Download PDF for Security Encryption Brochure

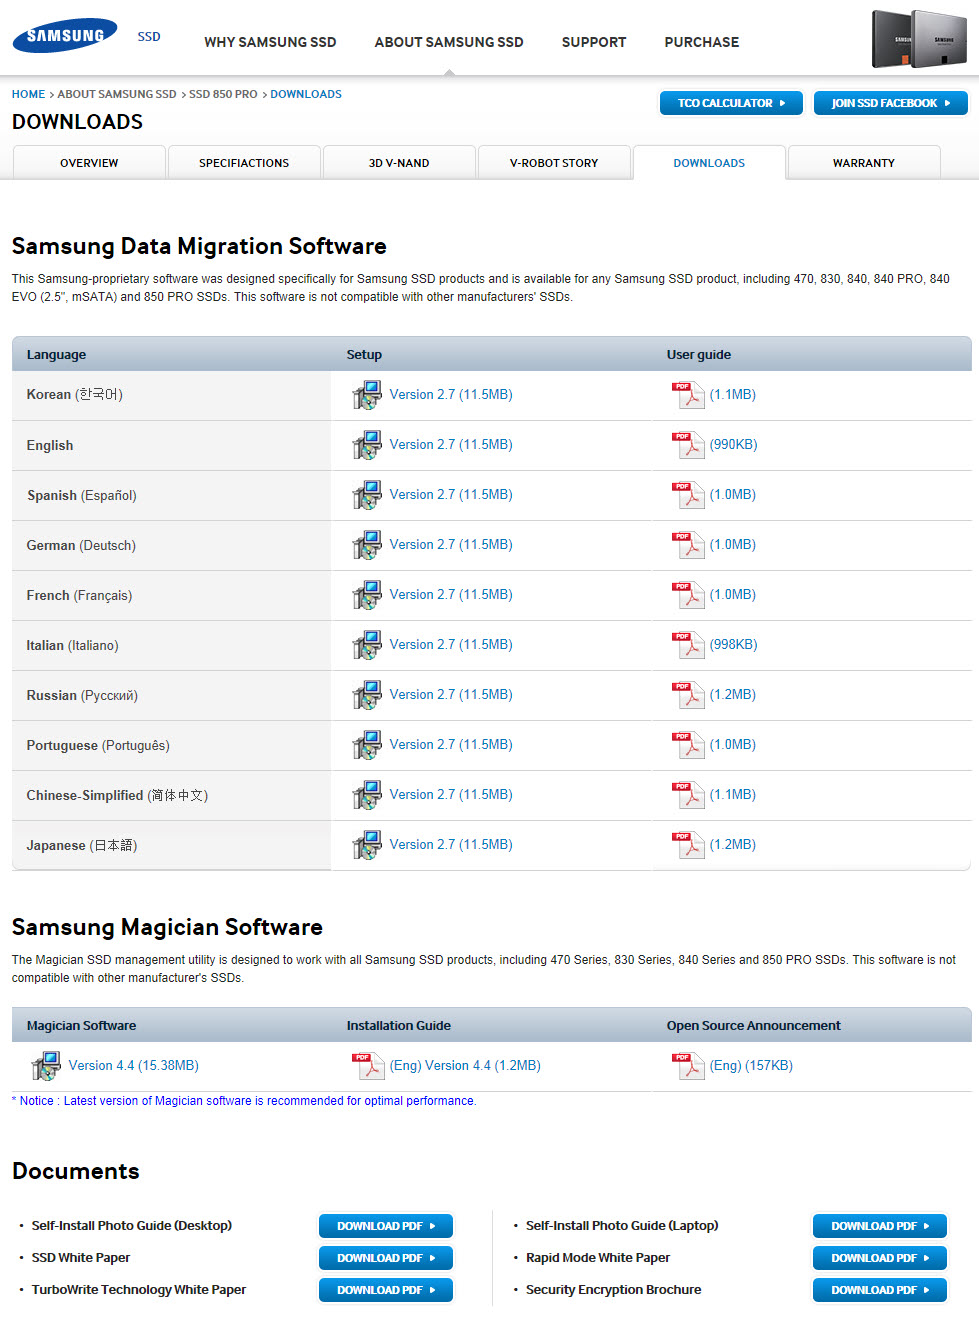[880, 1290]
